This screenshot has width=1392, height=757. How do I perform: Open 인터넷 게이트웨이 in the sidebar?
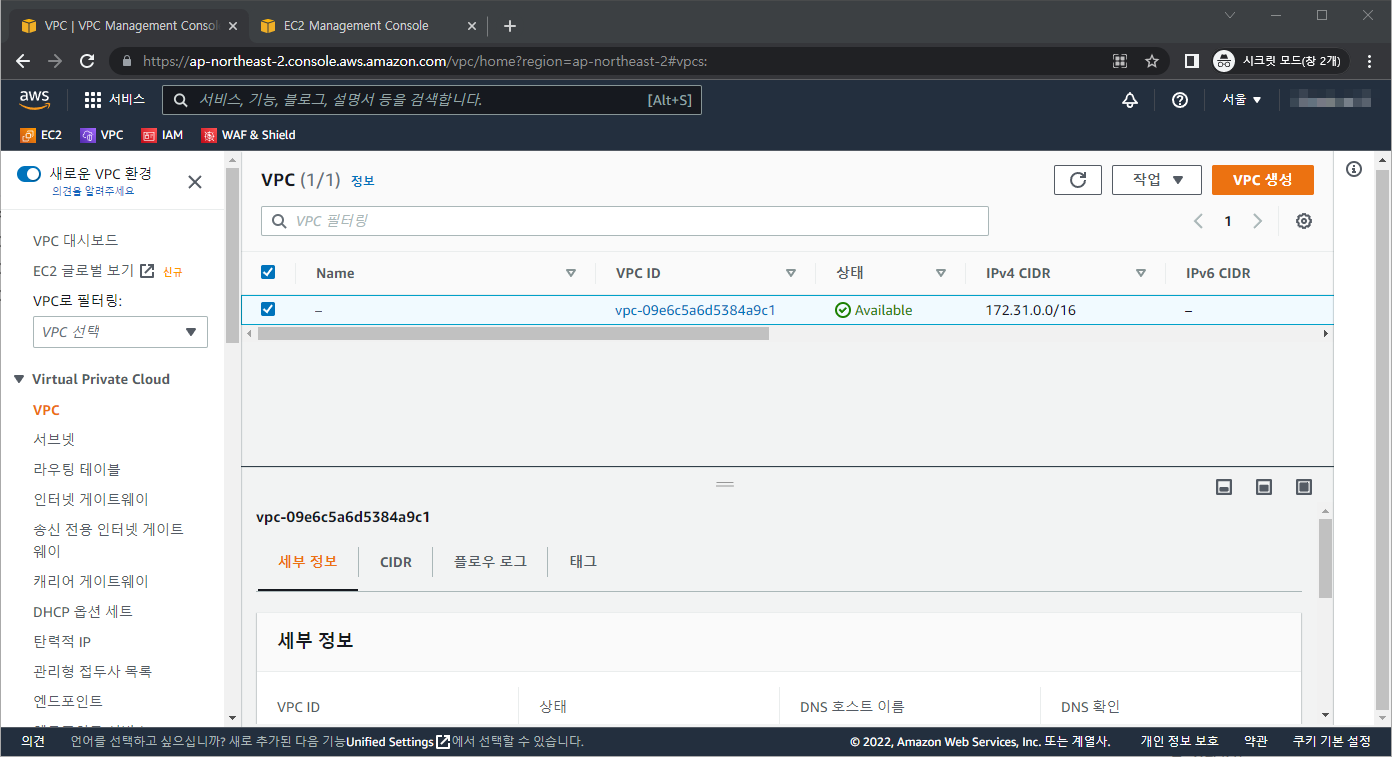tap(91, 499)
